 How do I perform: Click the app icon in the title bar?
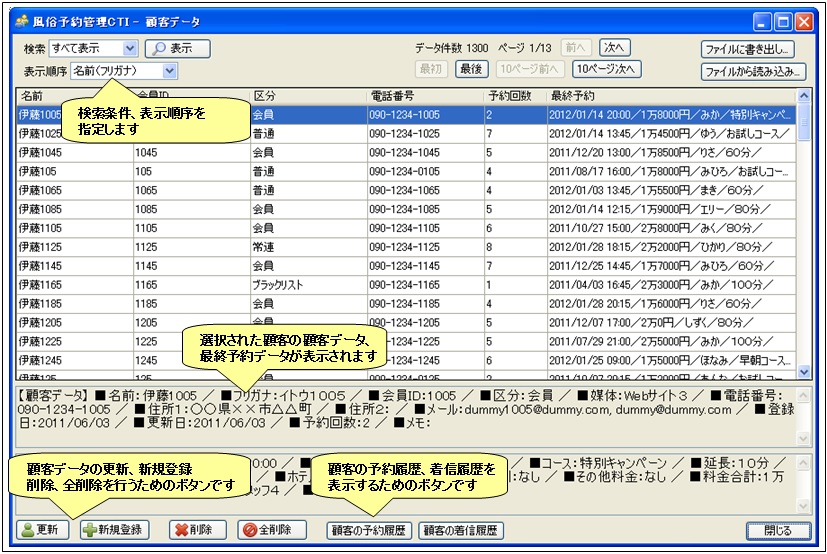[x=20, y=20]
